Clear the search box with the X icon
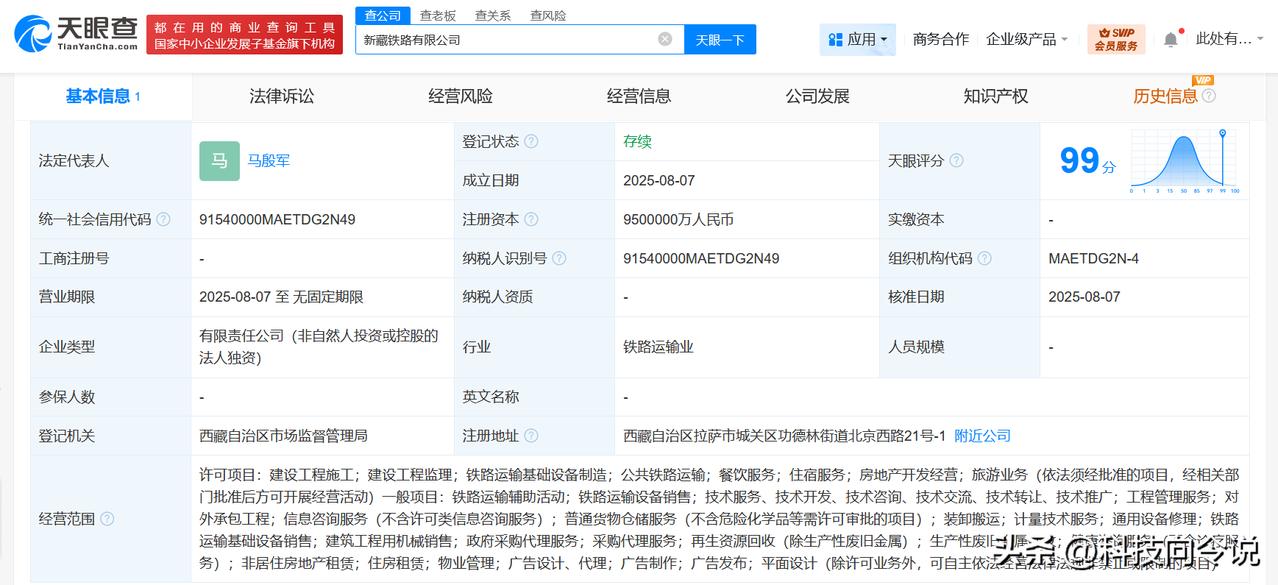1278x585 pixels. pos(665,39)
